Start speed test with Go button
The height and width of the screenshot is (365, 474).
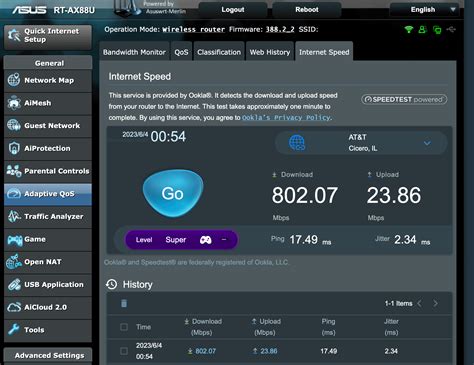[173, 193]
